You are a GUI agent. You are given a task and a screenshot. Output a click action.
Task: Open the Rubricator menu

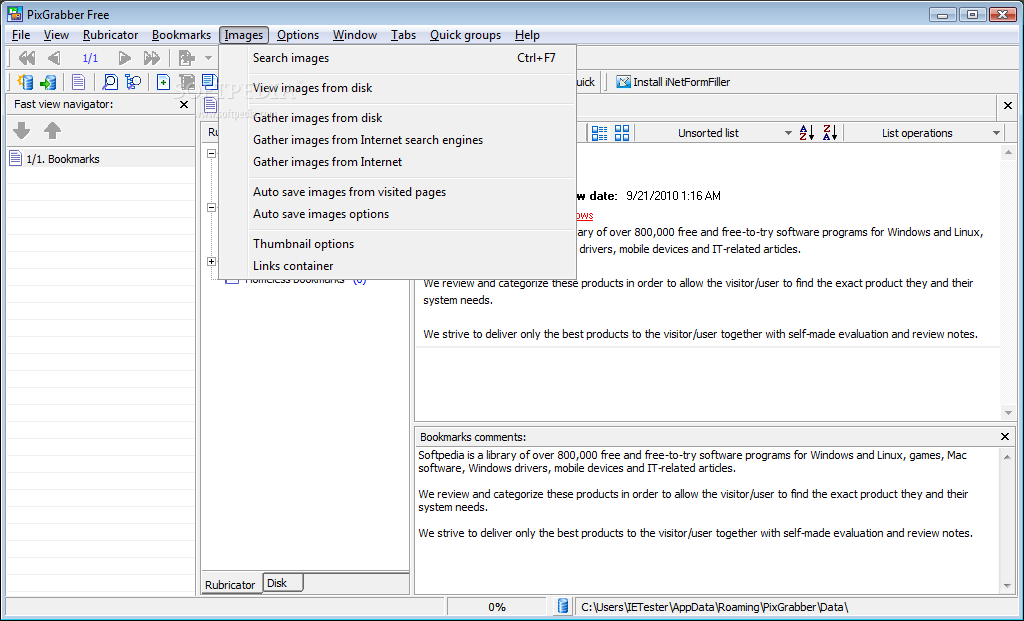[110, 35]
